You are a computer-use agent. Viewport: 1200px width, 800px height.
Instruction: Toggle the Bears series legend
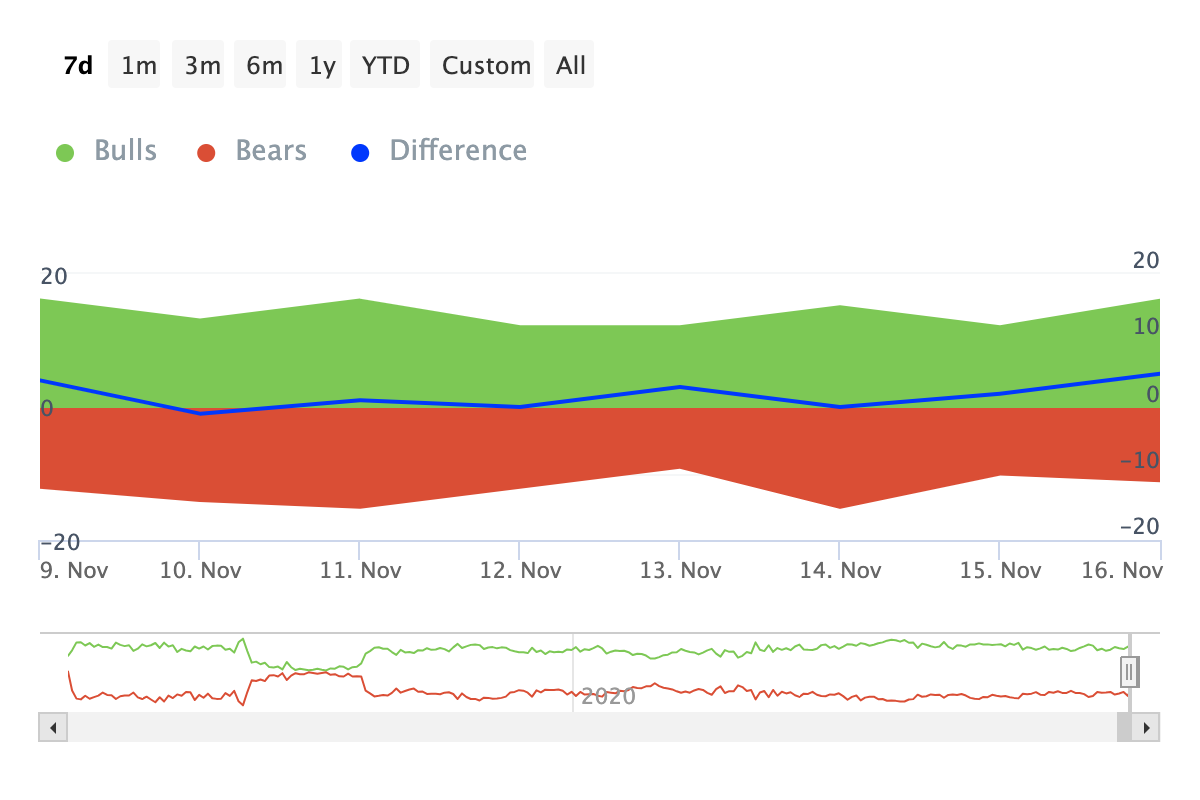tap(252, 151)
